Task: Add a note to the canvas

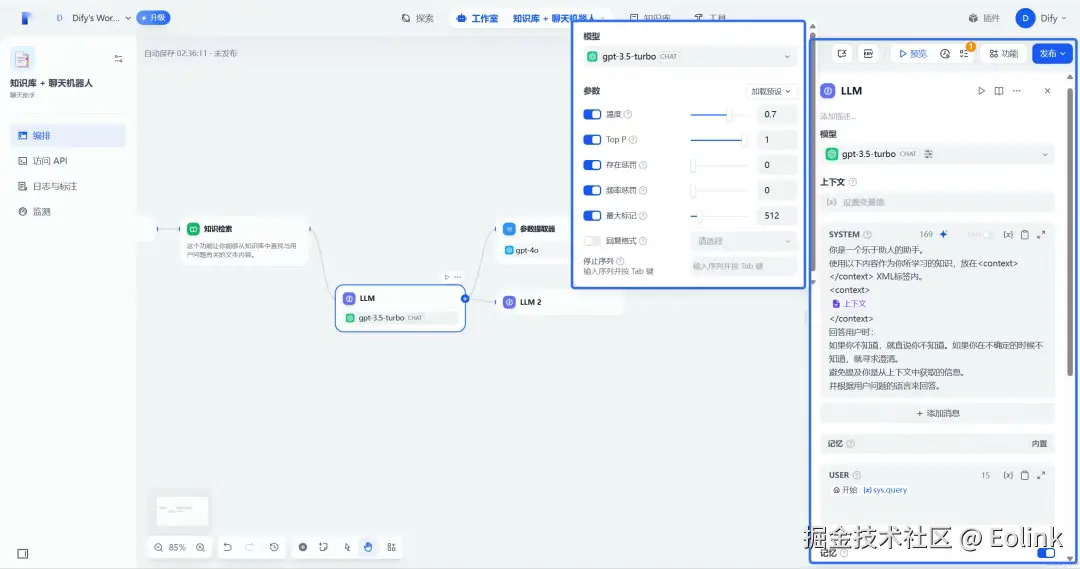Action: [323, 548]
